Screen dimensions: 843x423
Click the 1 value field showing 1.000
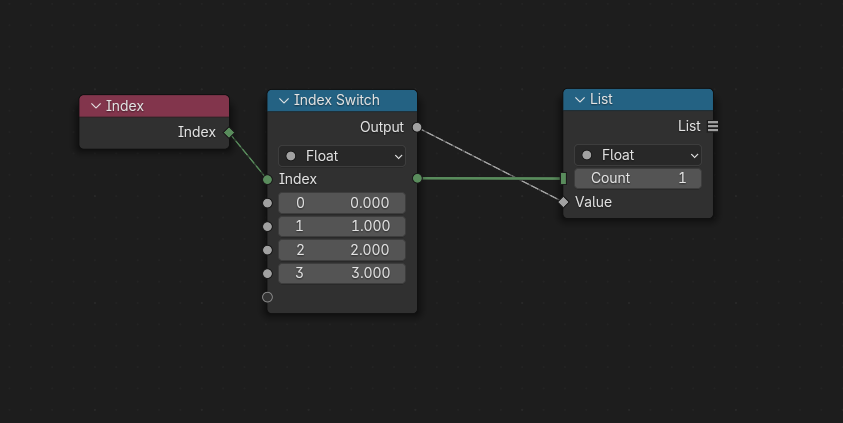pyautogui.click(x=342, y=226)
